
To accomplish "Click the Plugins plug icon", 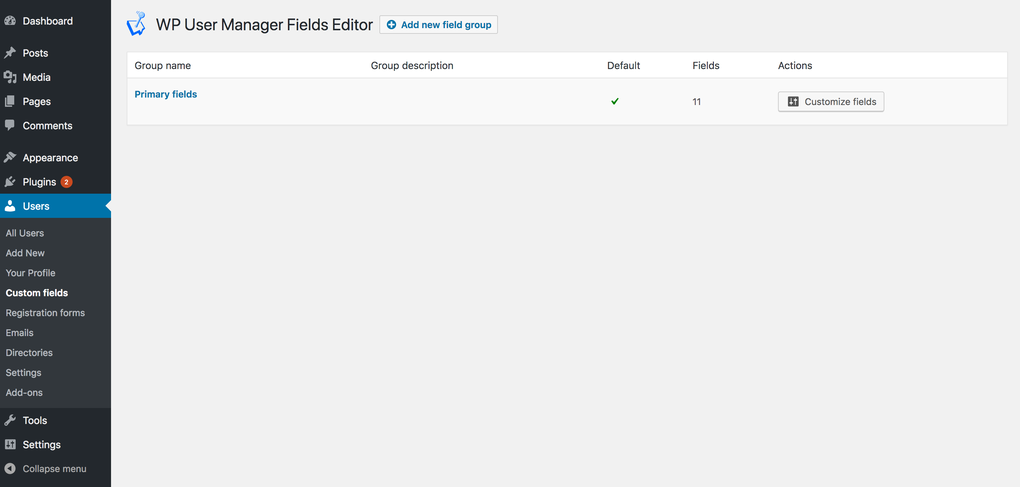I will click(x=10, y=182).
